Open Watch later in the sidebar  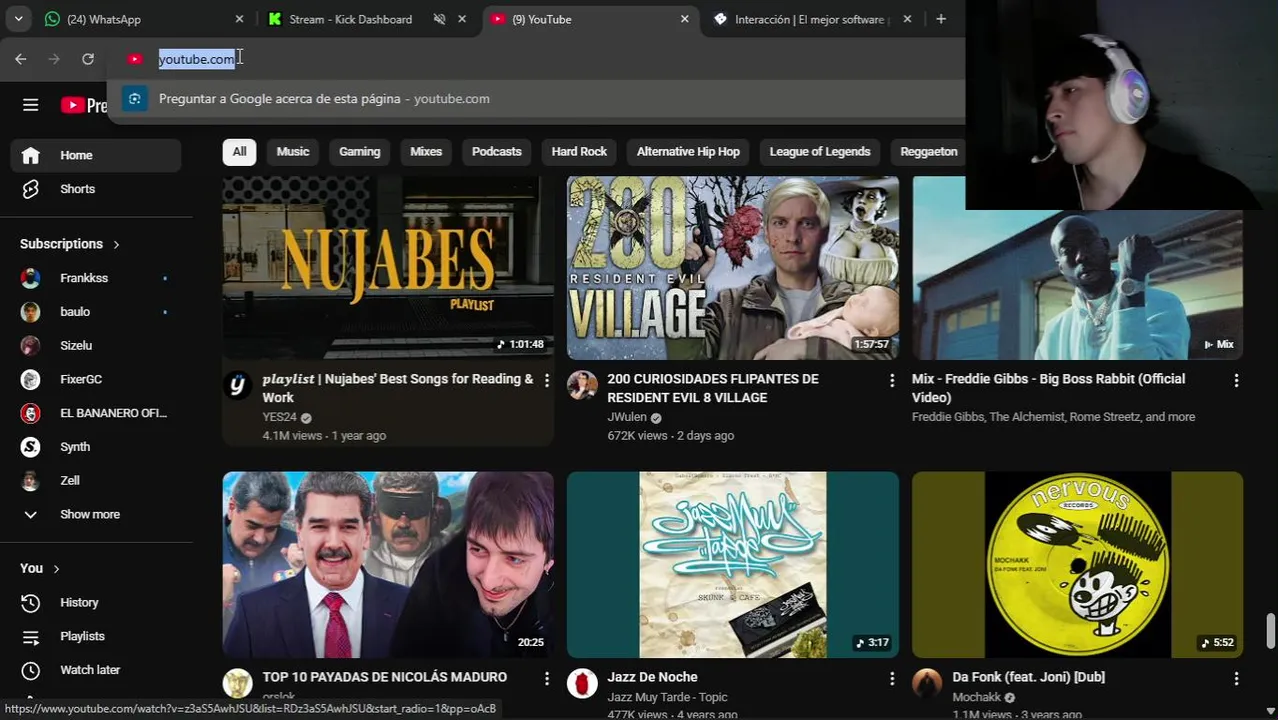(x=96, y=670)
